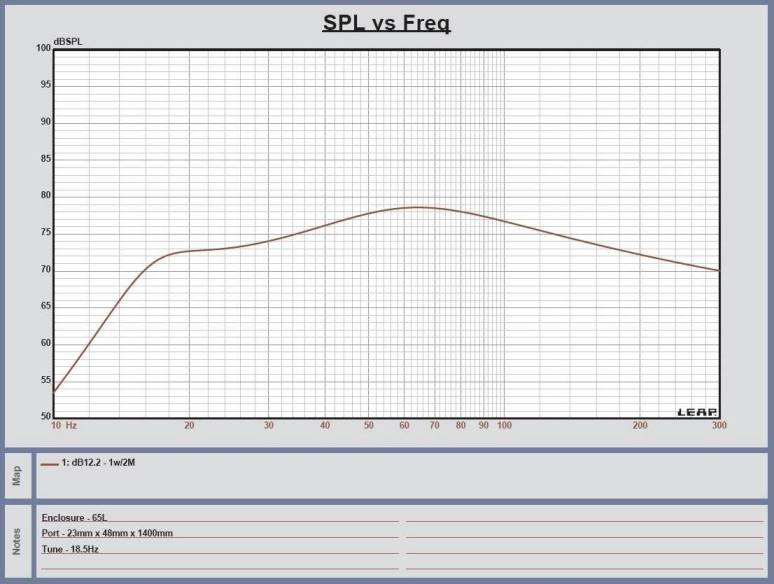Click the '30' frequency axis label
This screenshot has height=584, width=774.
coord(269,425)
